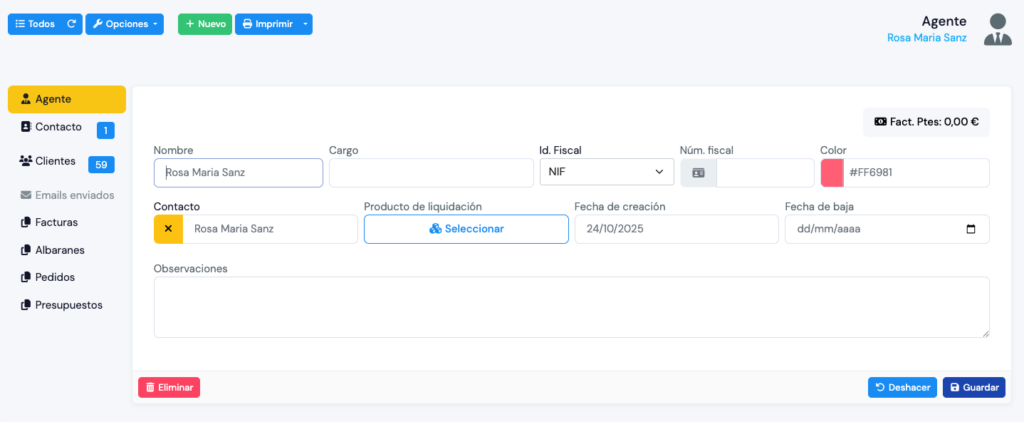Clear the contact with the yellow X icon
This screenshot has width=1024, height=422.
pyautogui.click(x=168, y=229)
